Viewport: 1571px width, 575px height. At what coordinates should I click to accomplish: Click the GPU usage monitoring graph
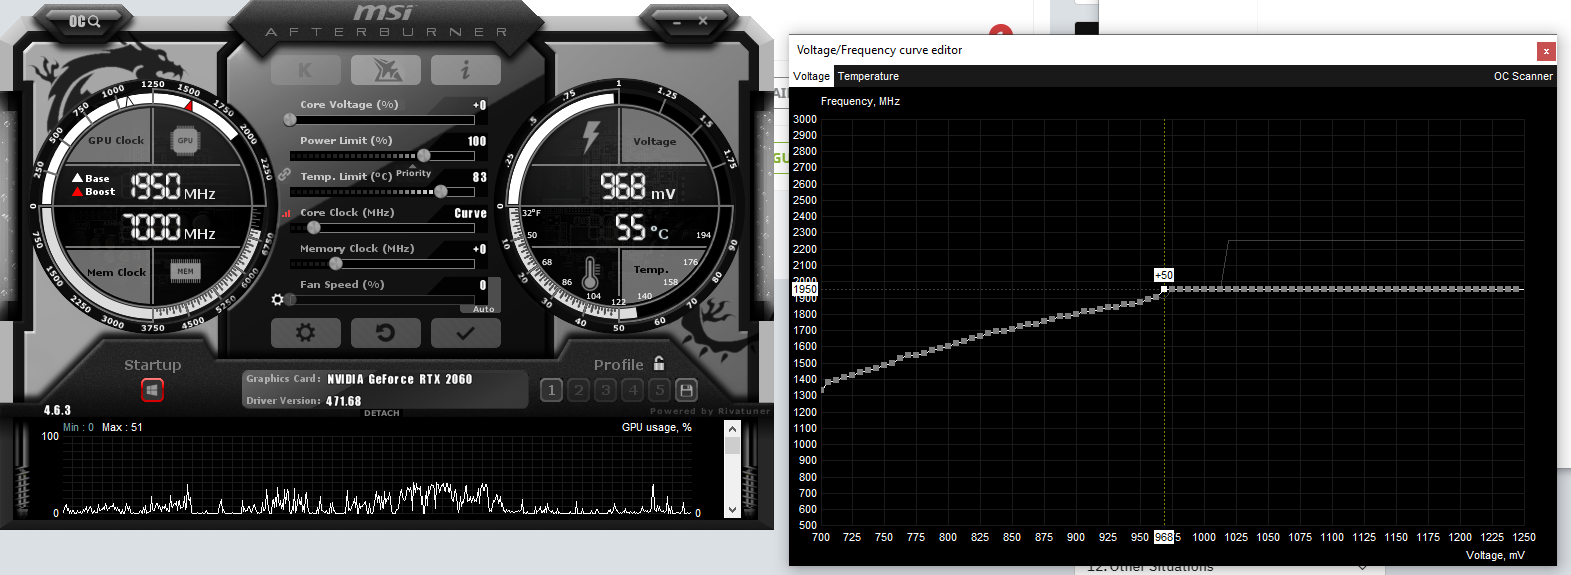pyautogui.click(x=377, y=475)
